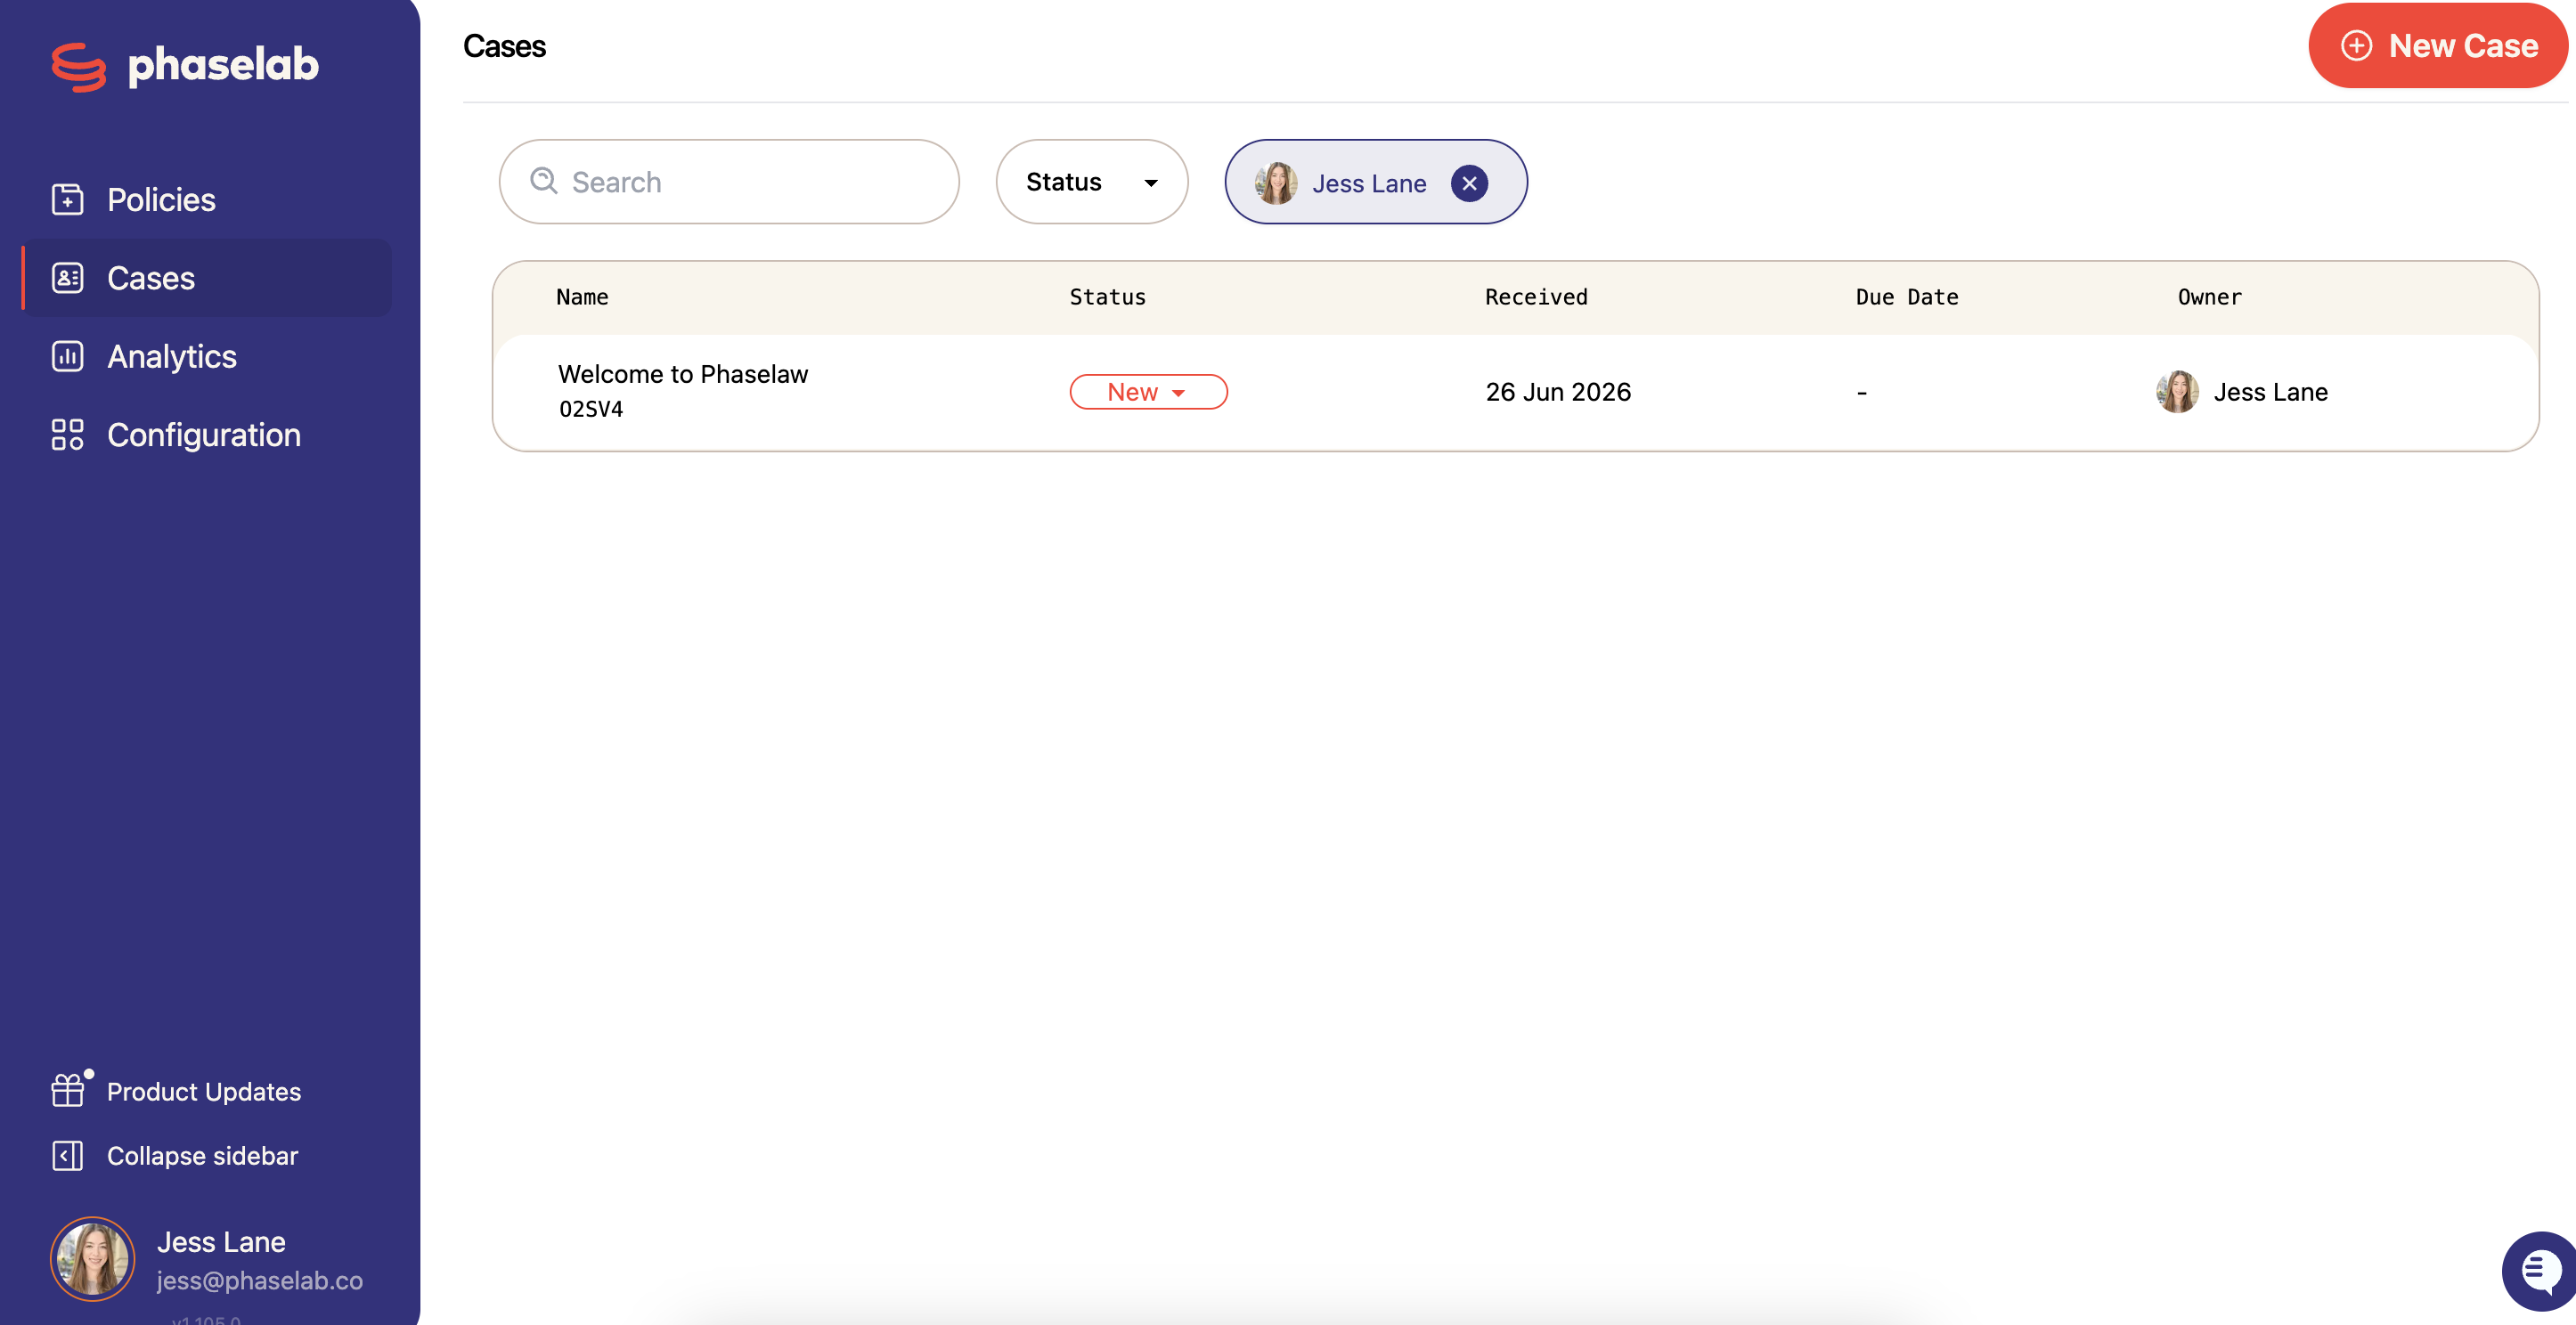Click the sidebar profile photo of Jess Lane

click(92, 1259)
